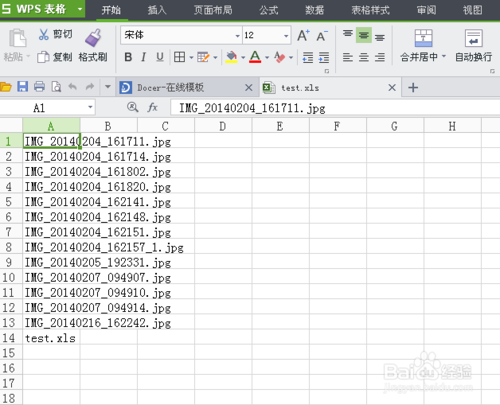The image size is (500, 405).
Task: Click the Name Box showing A1
Action: (x=47, y=108)
